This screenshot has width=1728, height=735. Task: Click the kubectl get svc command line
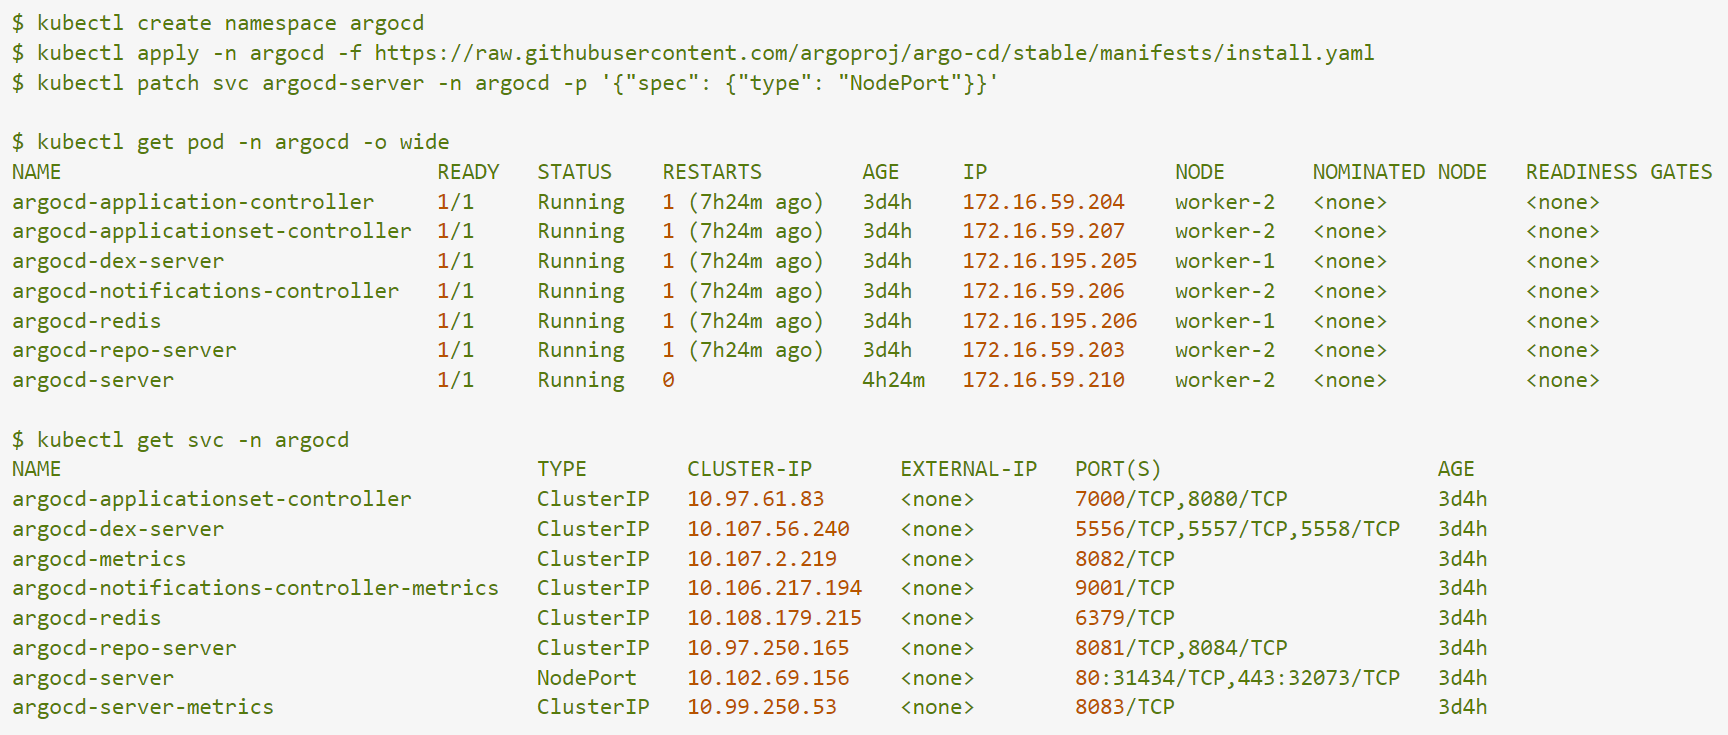[181, 440]
